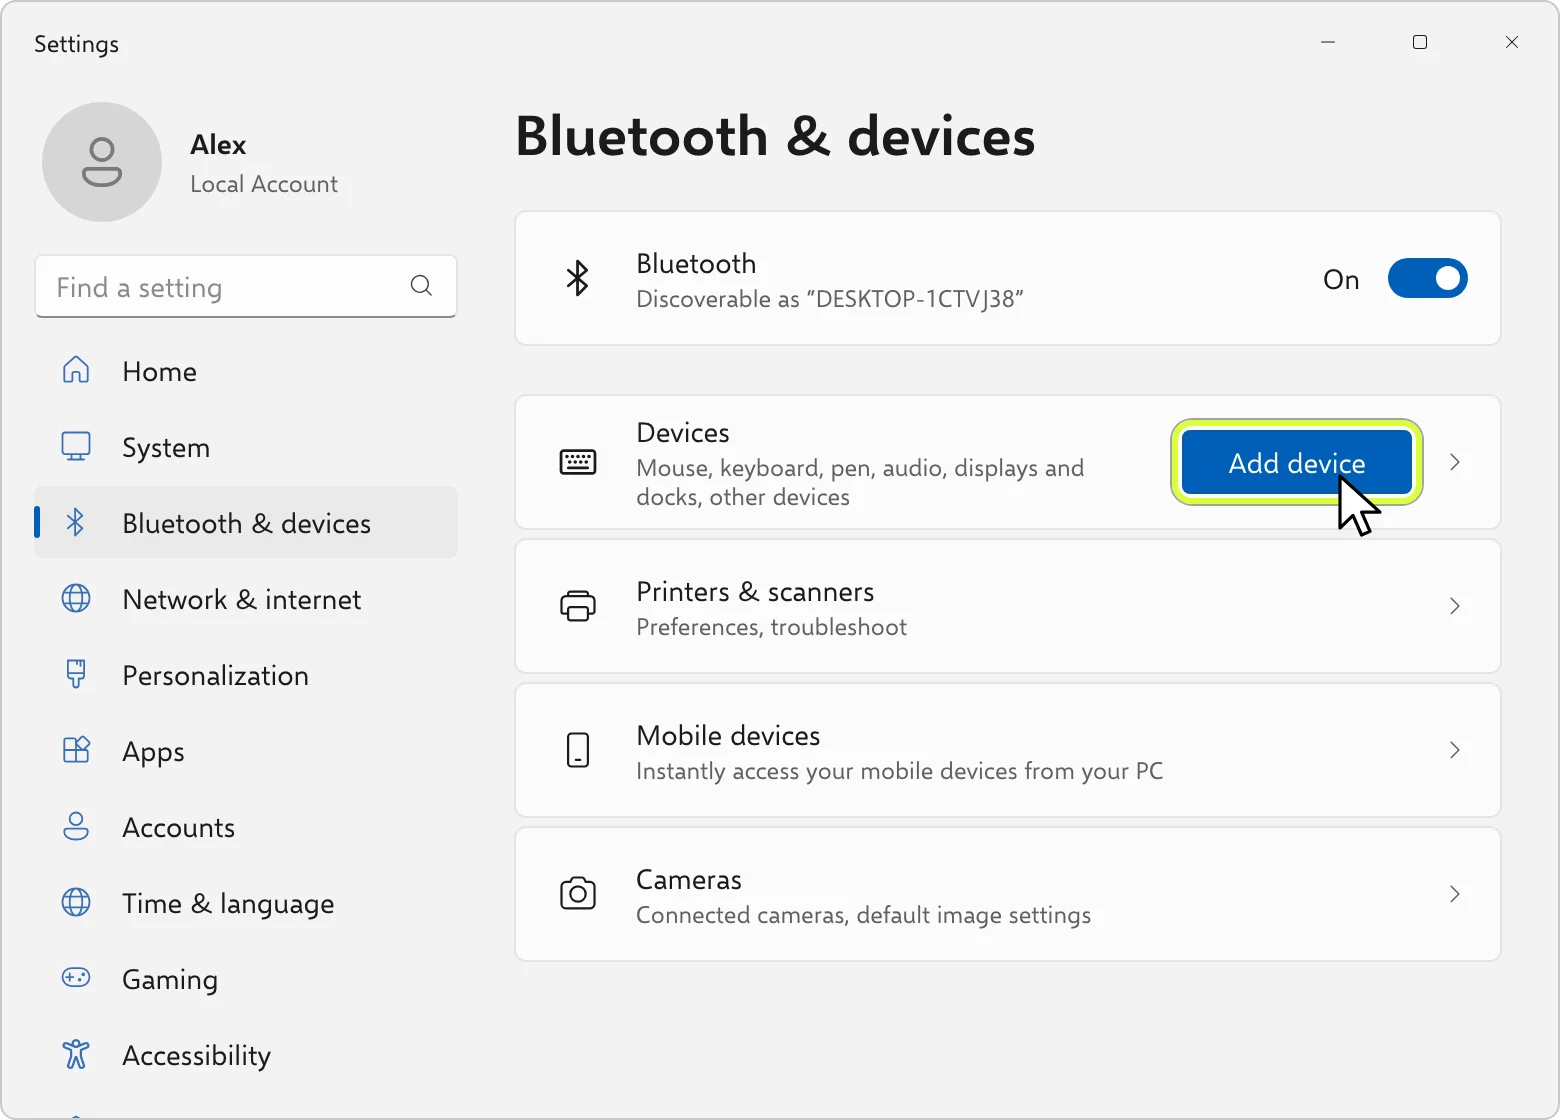Click the search magnifier icon
1560x1120 pixels.
422,286
